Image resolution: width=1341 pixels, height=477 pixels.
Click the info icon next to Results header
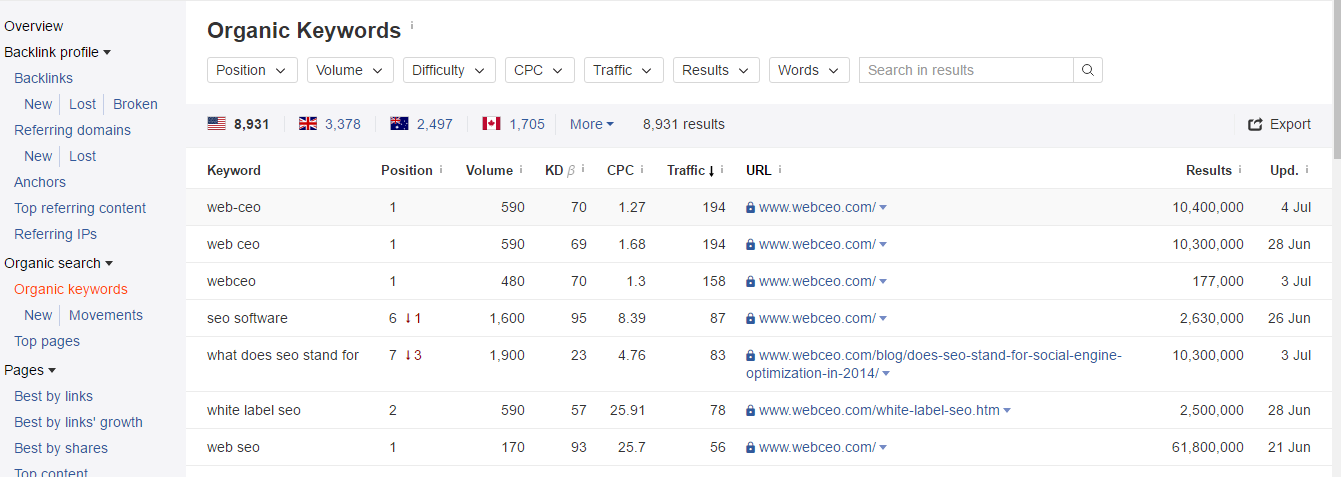1240,169
